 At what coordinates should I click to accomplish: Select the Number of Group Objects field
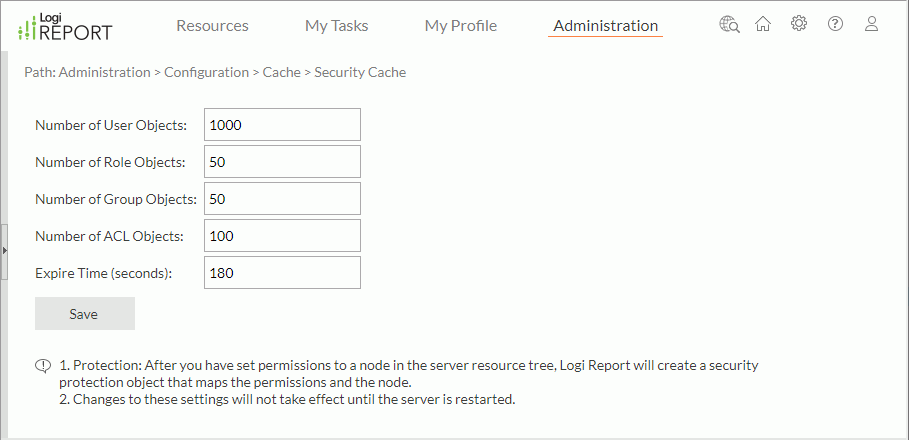point(282,199)
